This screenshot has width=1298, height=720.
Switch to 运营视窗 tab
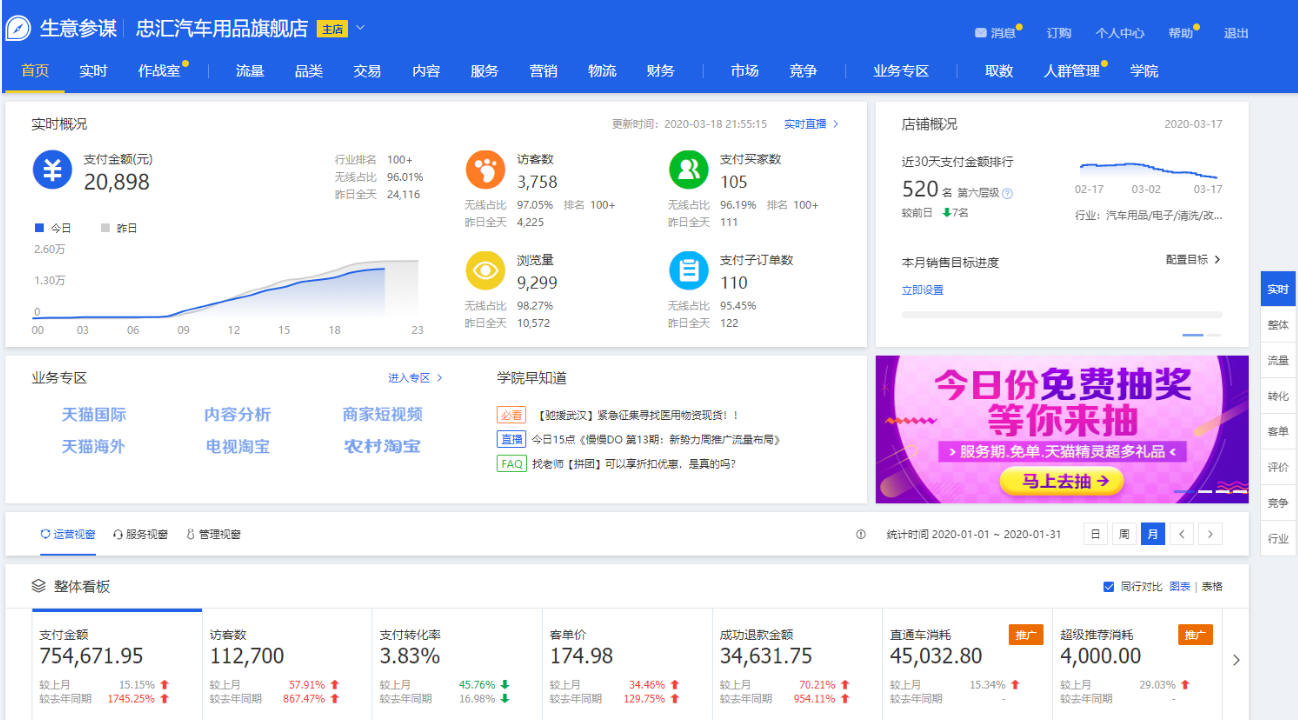click(68, 534)
